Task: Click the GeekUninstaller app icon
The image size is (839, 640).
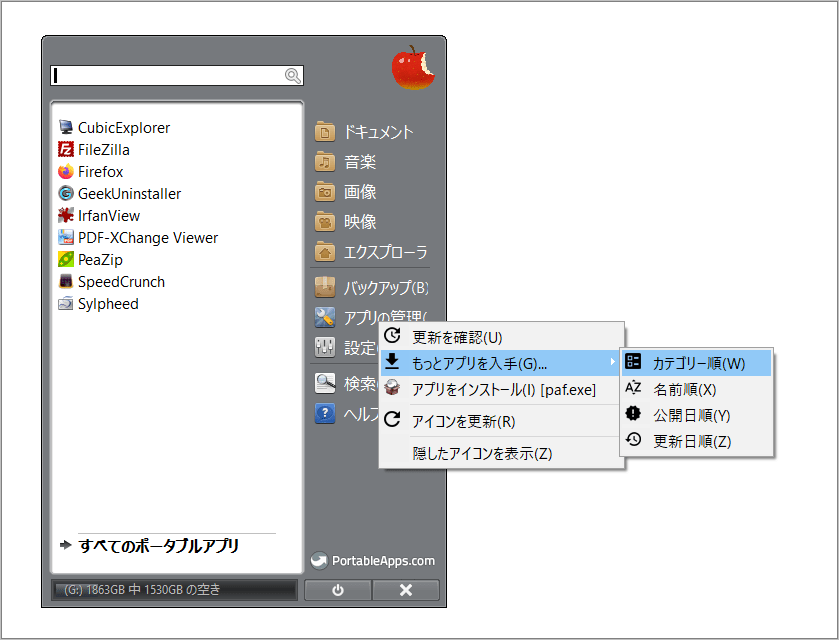Action: coord(66,193)
